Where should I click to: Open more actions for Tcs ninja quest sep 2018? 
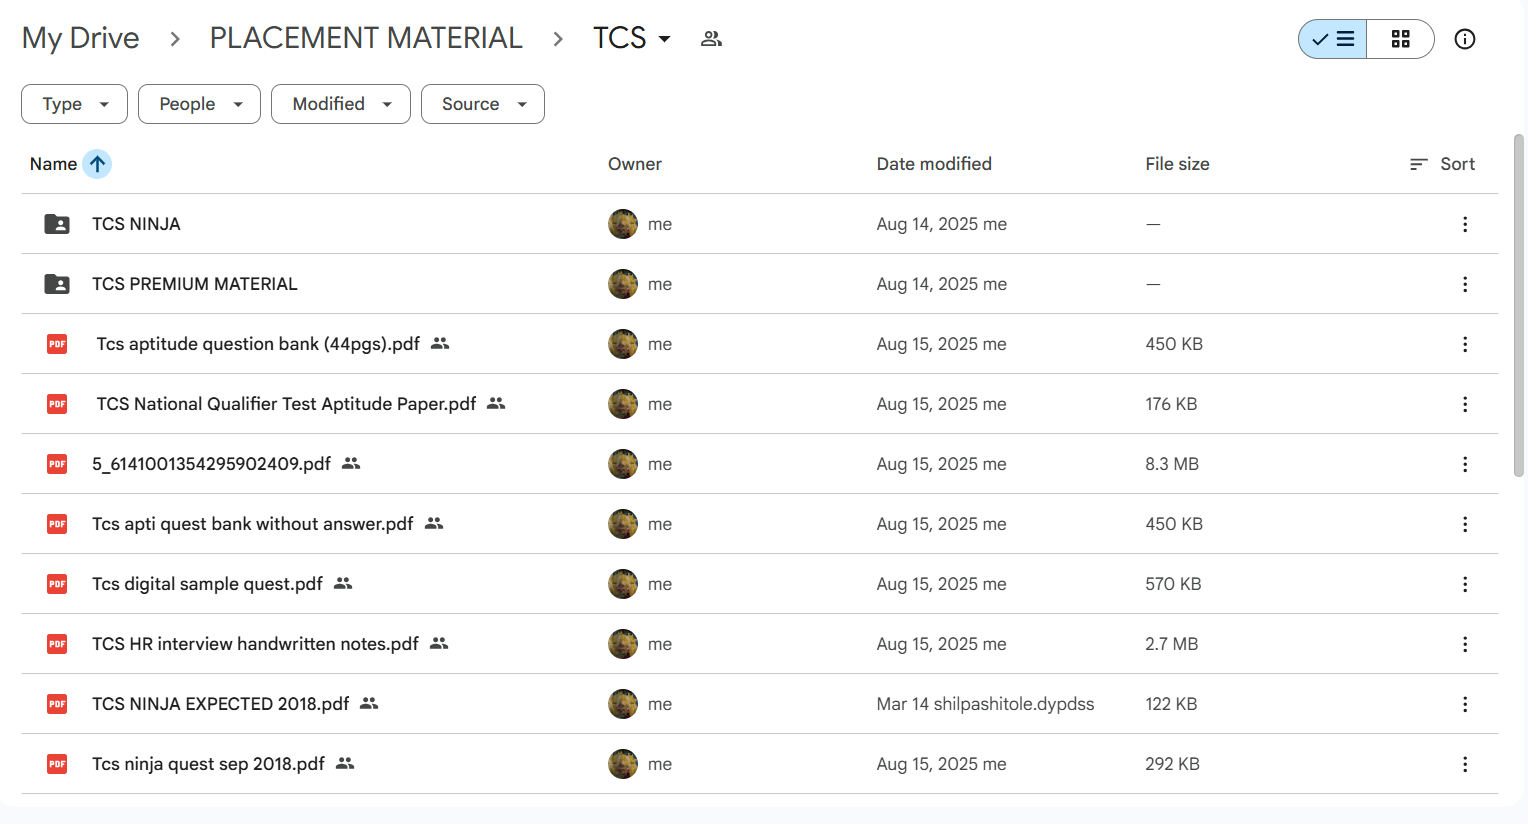point(1465,764)
